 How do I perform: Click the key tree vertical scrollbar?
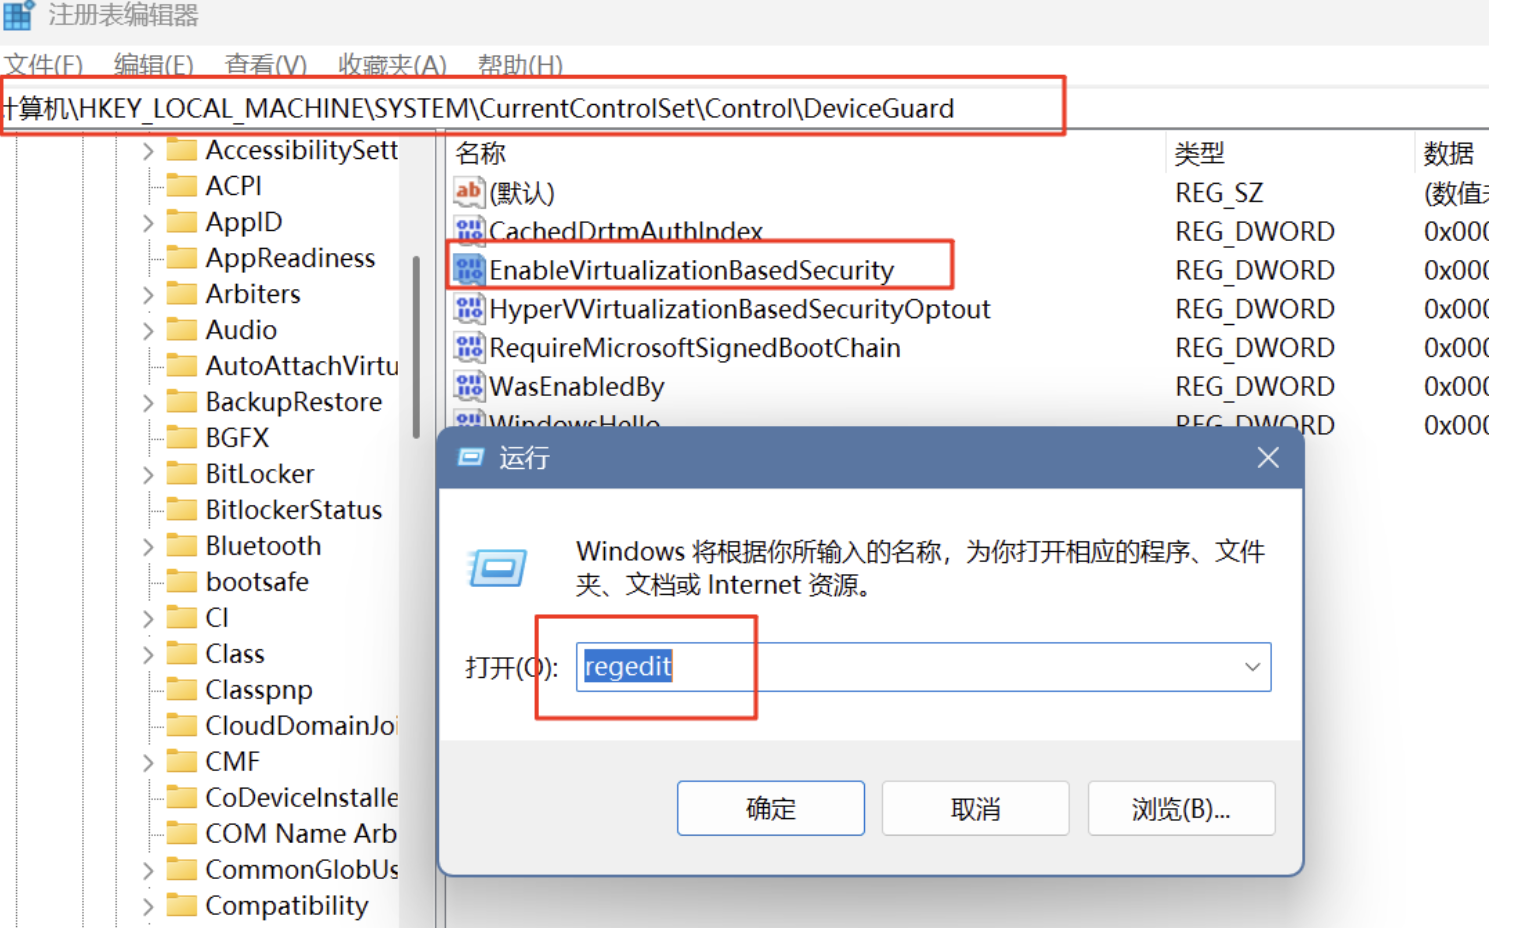pyautogui.click(x=416, y=347)
